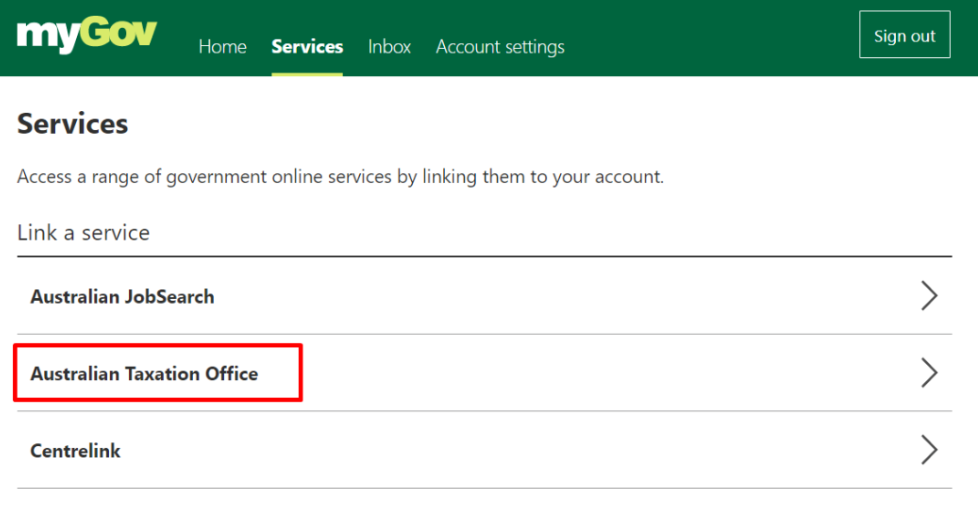Click the yellow-green Gov part of the logo
Image resolution: width=978 pixels, height=511 pixels.
(119, 32)
